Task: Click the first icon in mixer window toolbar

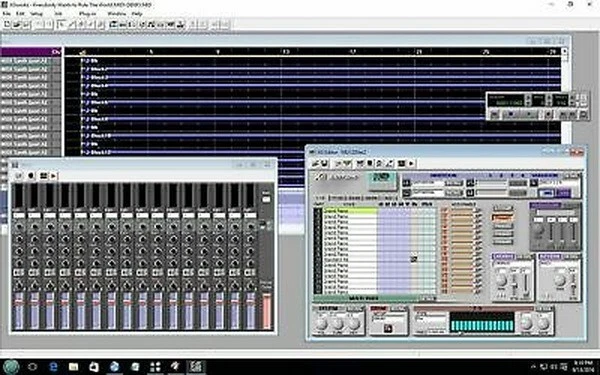Action: coord(18,176)
